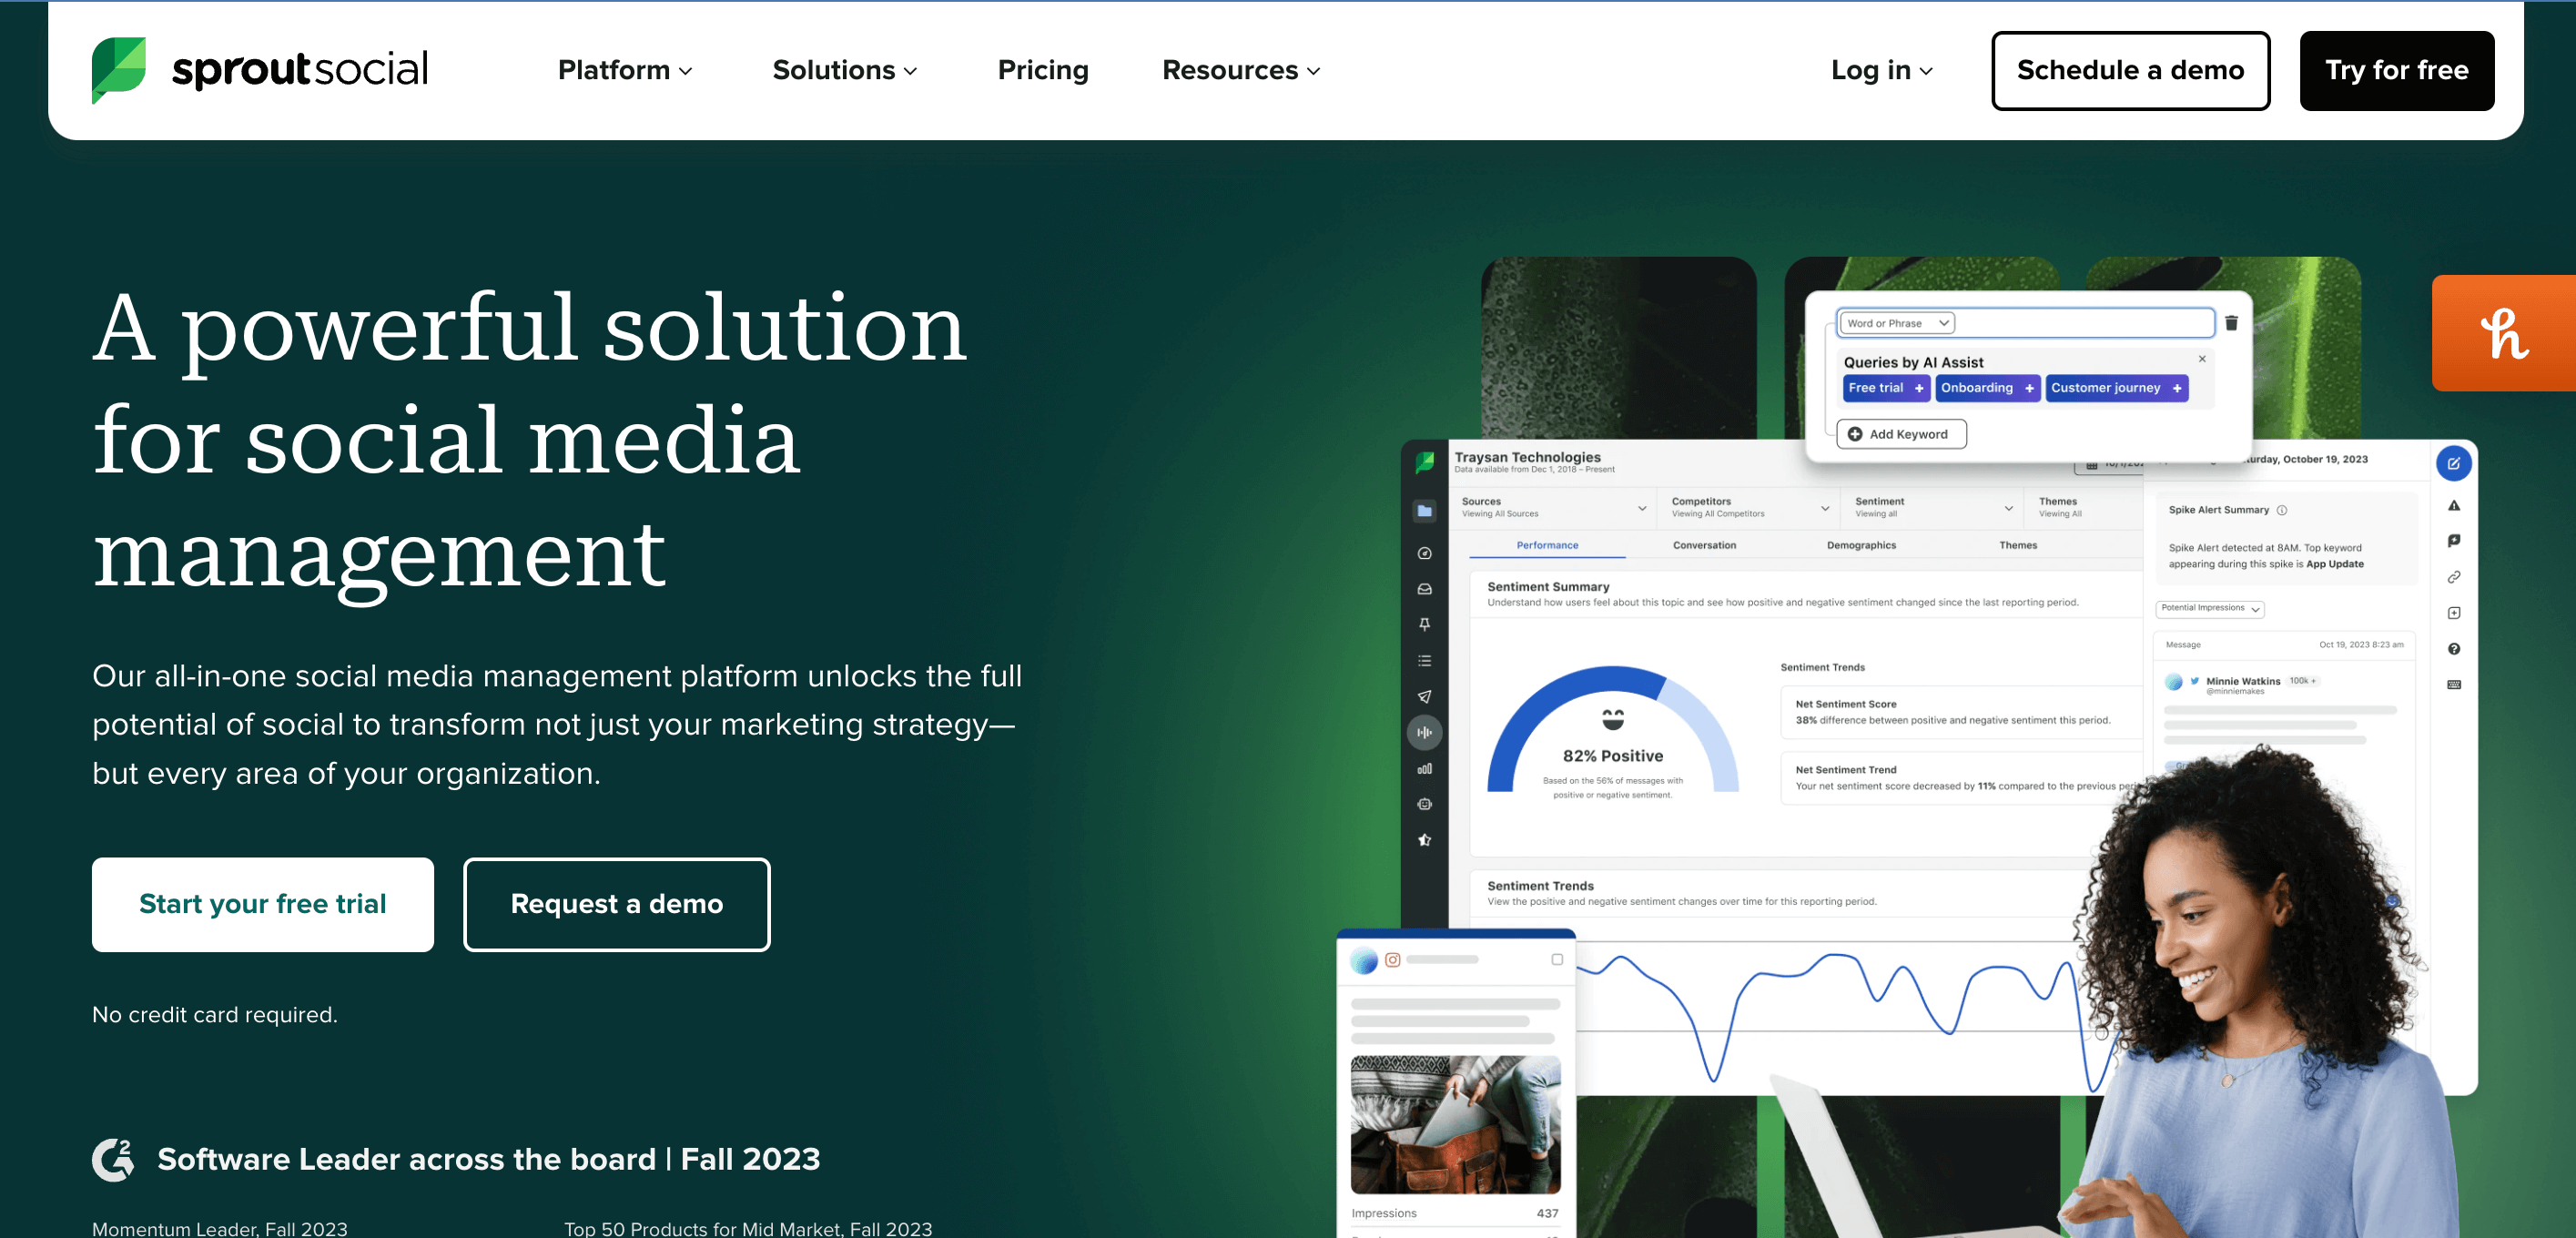Screen dimensions: 2576x1238
Task: Go to the Pricing page
Action: (1043, 70)
